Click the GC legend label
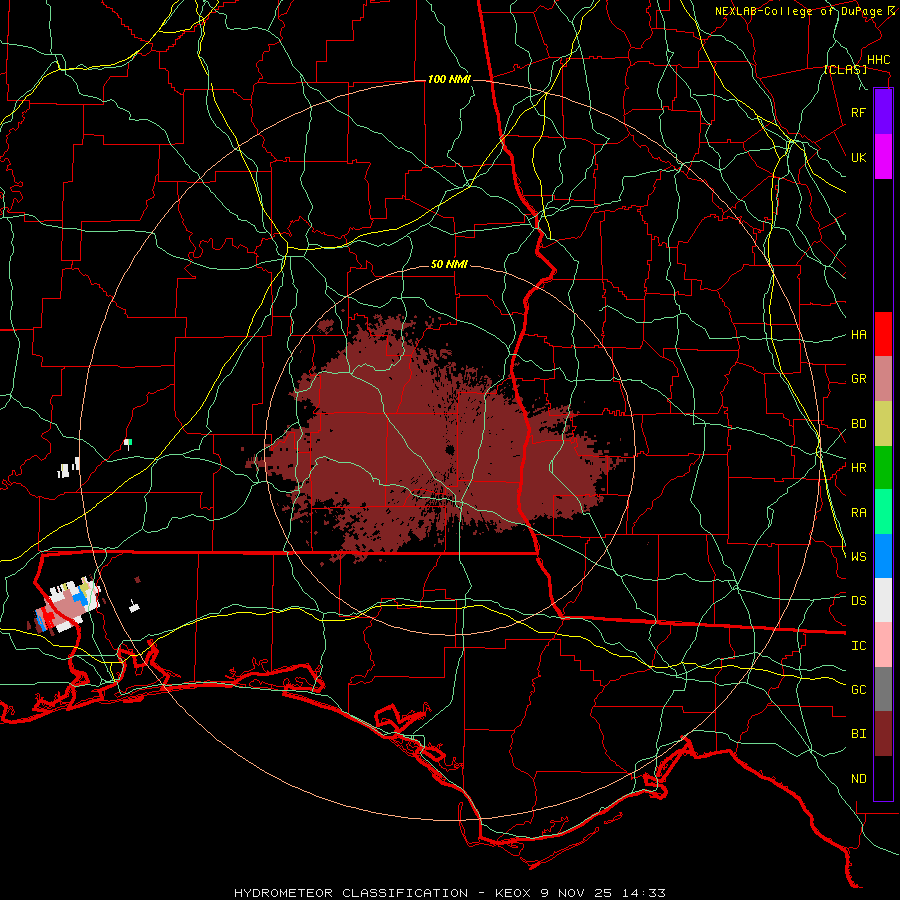900x900 pixels. [858, 690]
